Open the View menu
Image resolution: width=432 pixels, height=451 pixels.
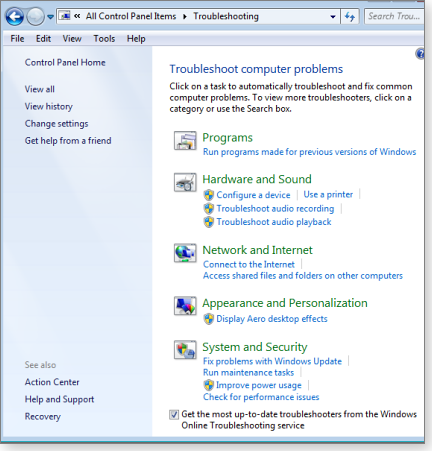pos(72,39)
